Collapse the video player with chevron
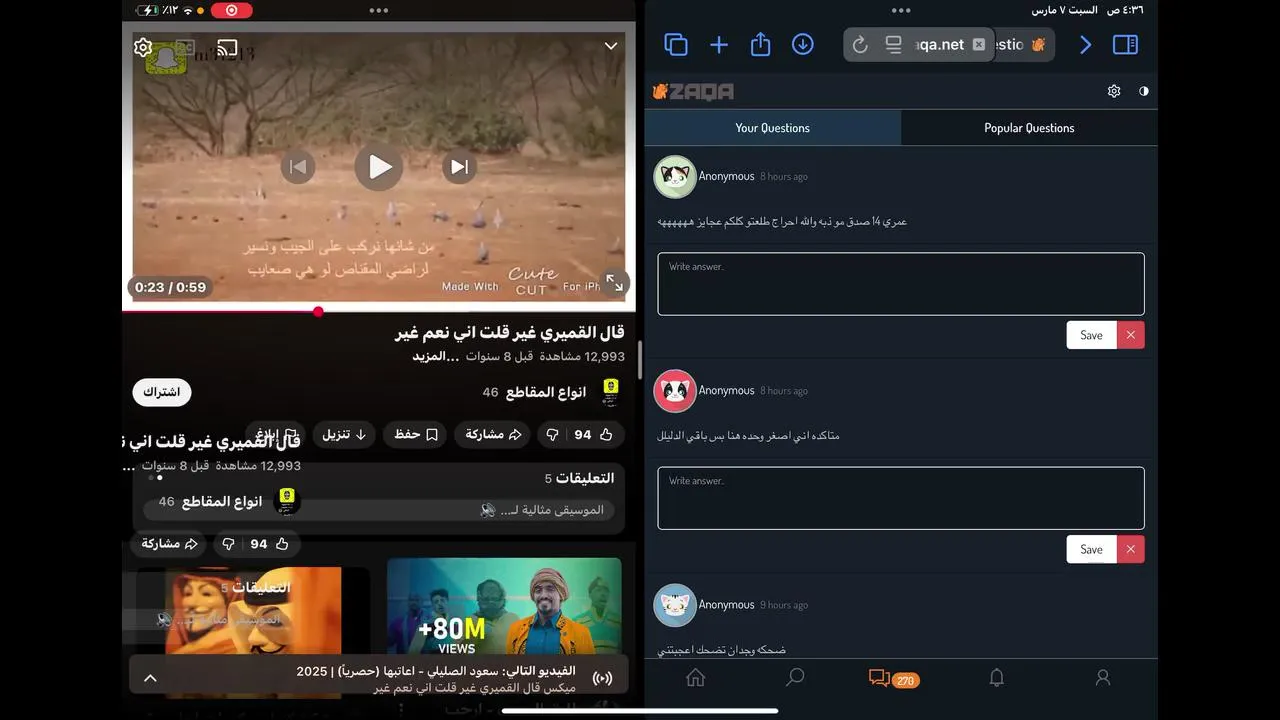The image size is (1280, 720). pyautogui.click(x=611, y=47)
